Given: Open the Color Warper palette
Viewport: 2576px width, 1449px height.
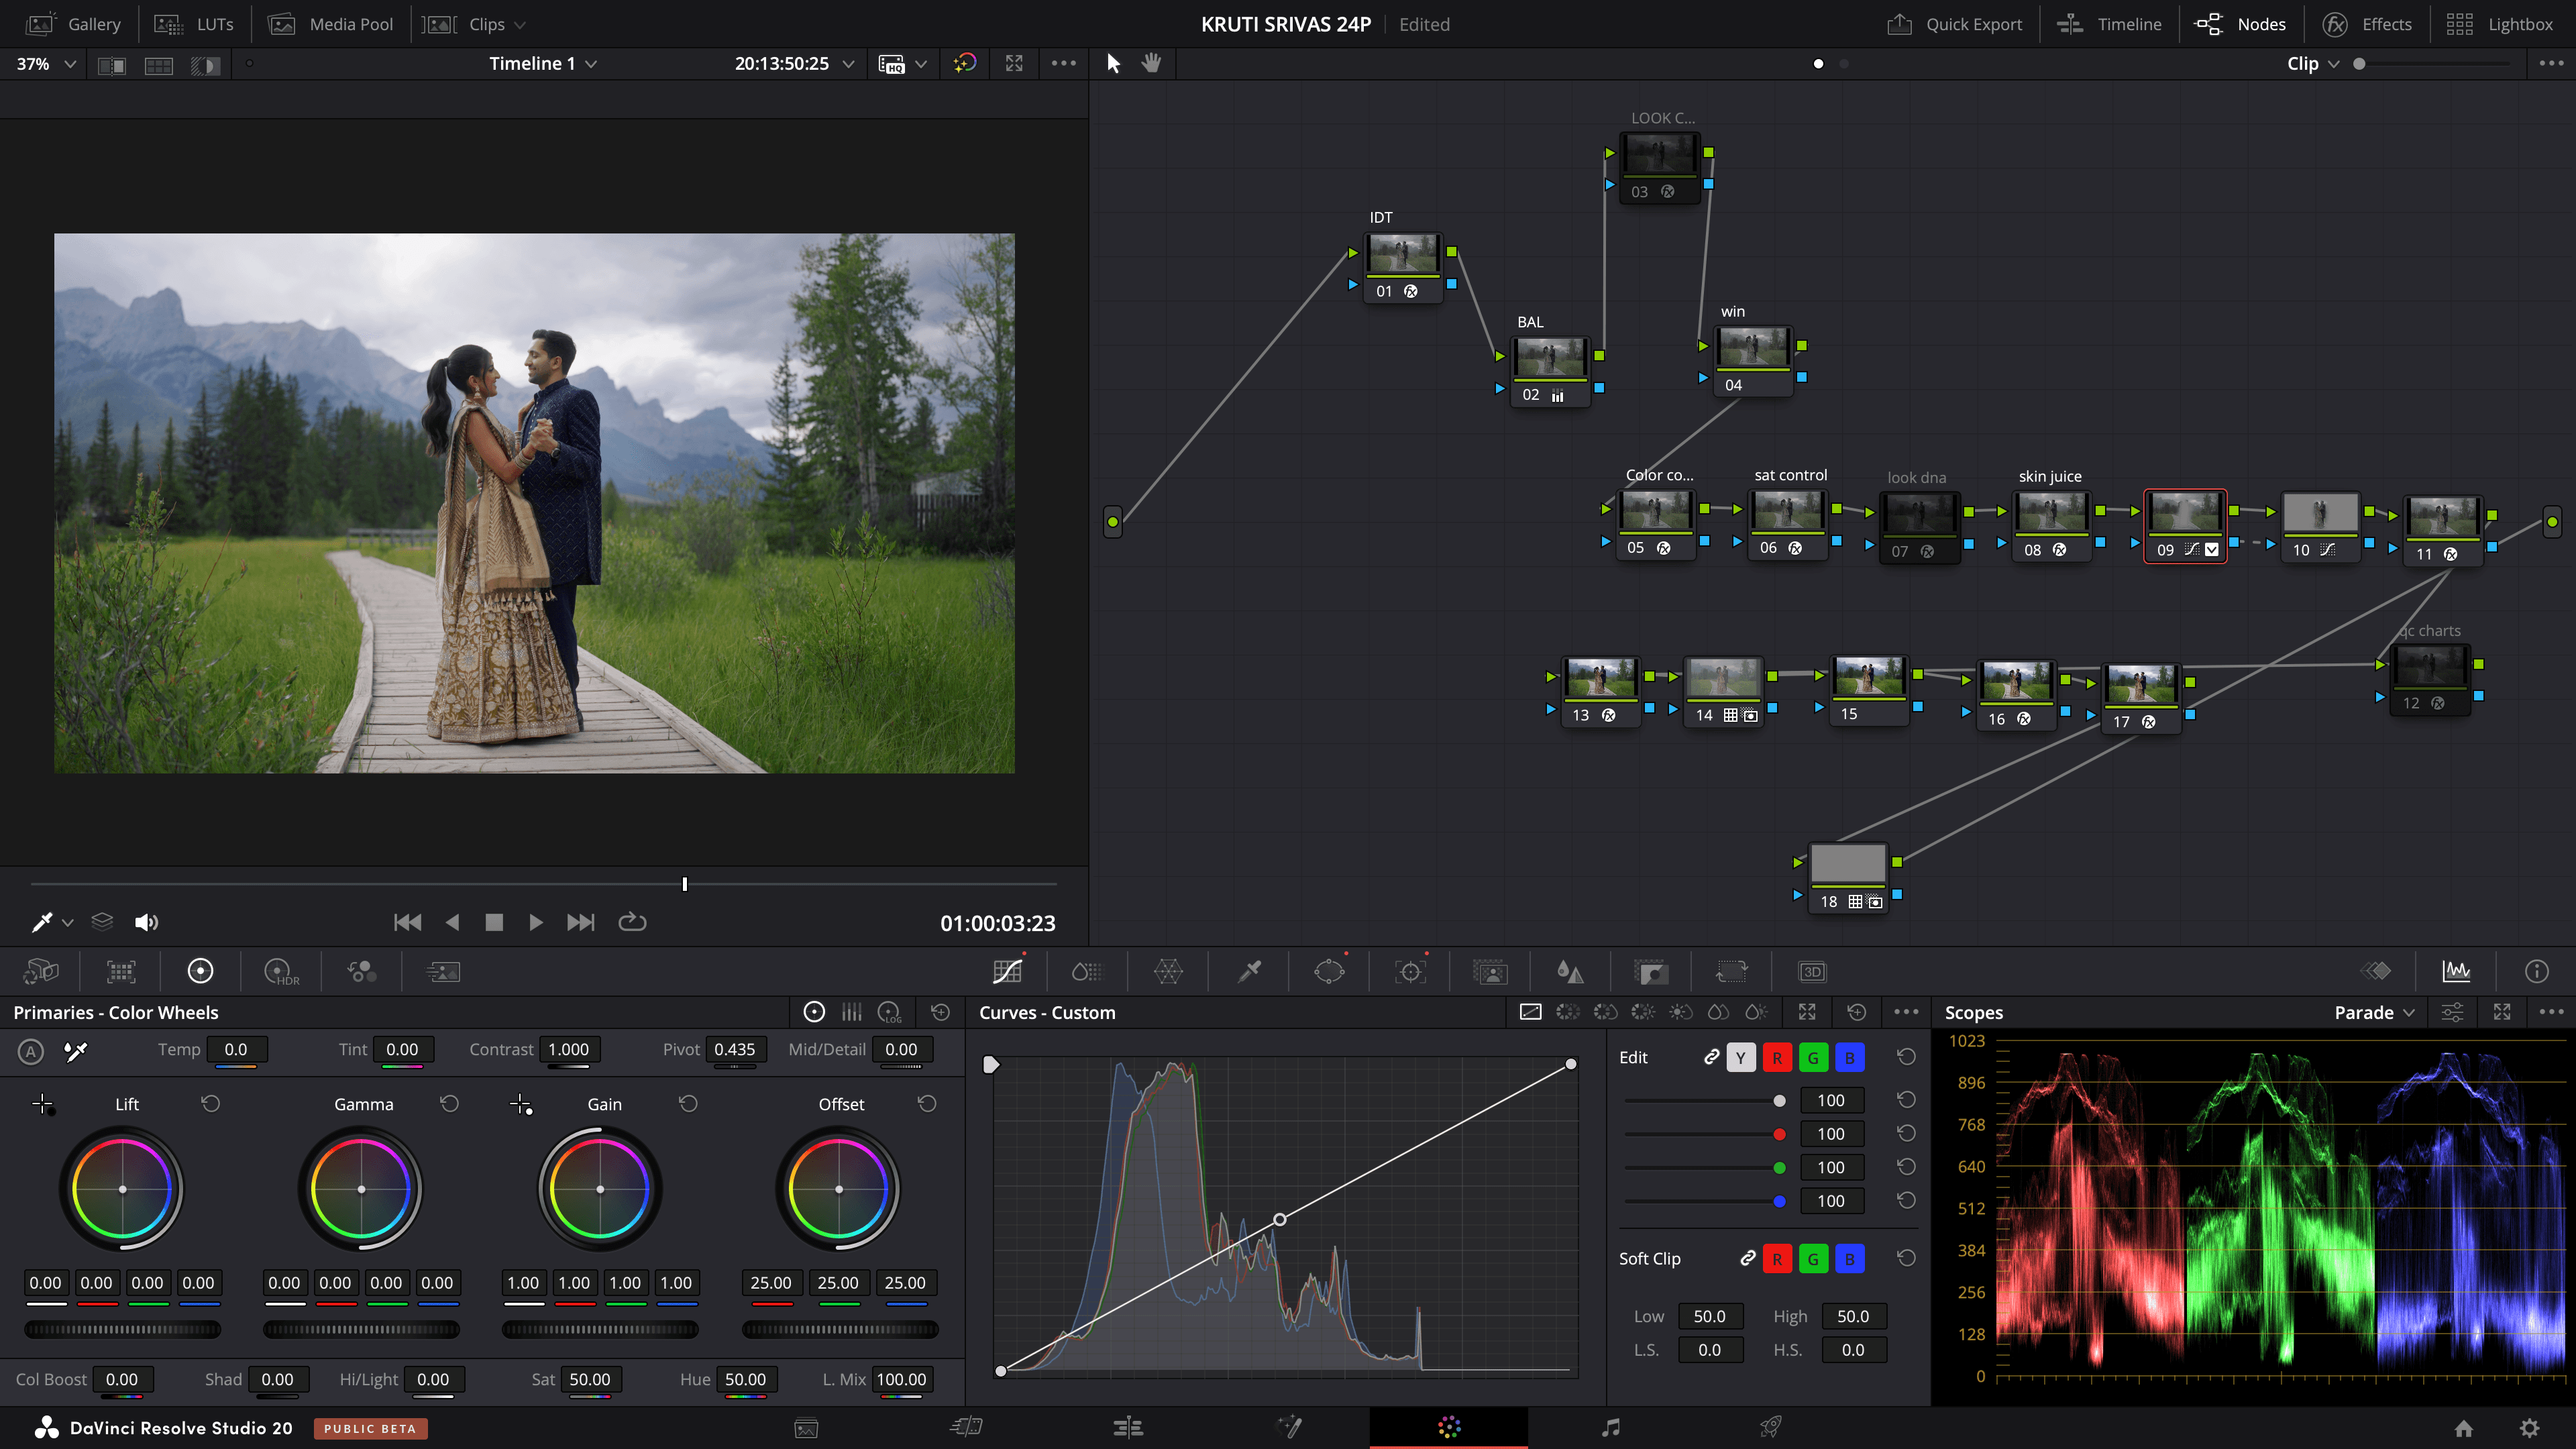Looking at the screenshot, I should 1168,971.
